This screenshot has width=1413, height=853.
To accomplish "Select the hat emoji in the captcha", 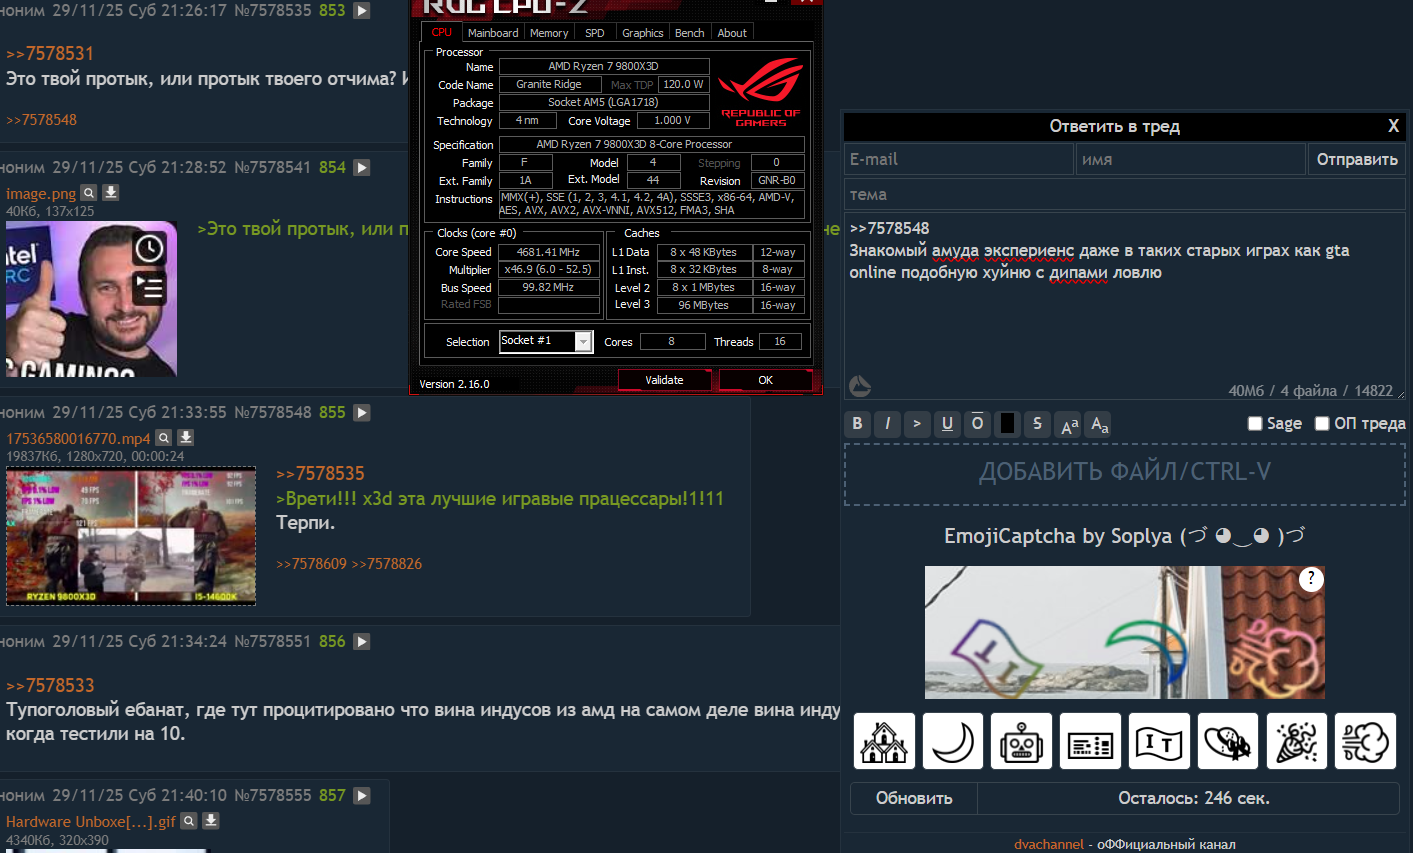I will point(1228,741).
